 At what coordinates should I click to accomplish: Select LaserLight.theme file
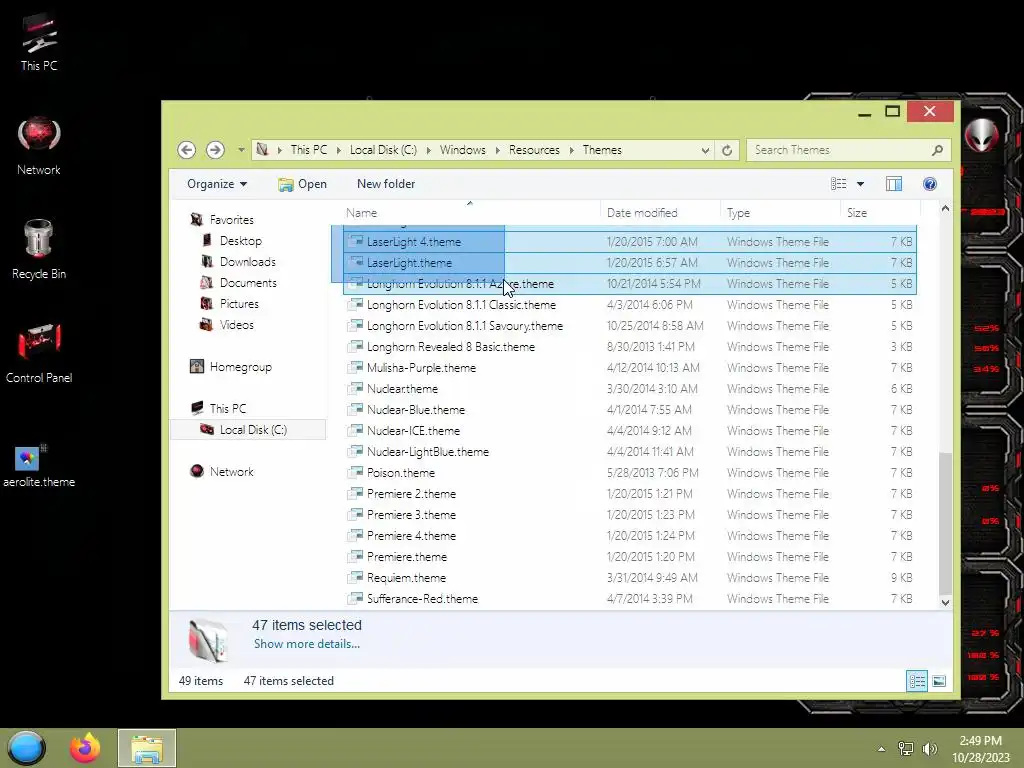coord(630,263)
